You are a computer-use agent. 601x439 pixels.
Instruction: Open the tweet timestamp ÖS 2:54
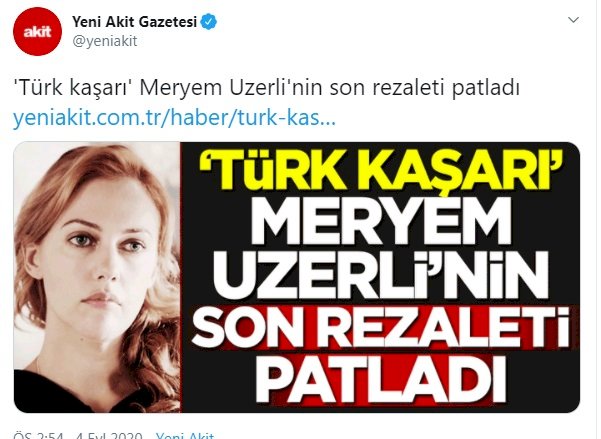point(38,436)
